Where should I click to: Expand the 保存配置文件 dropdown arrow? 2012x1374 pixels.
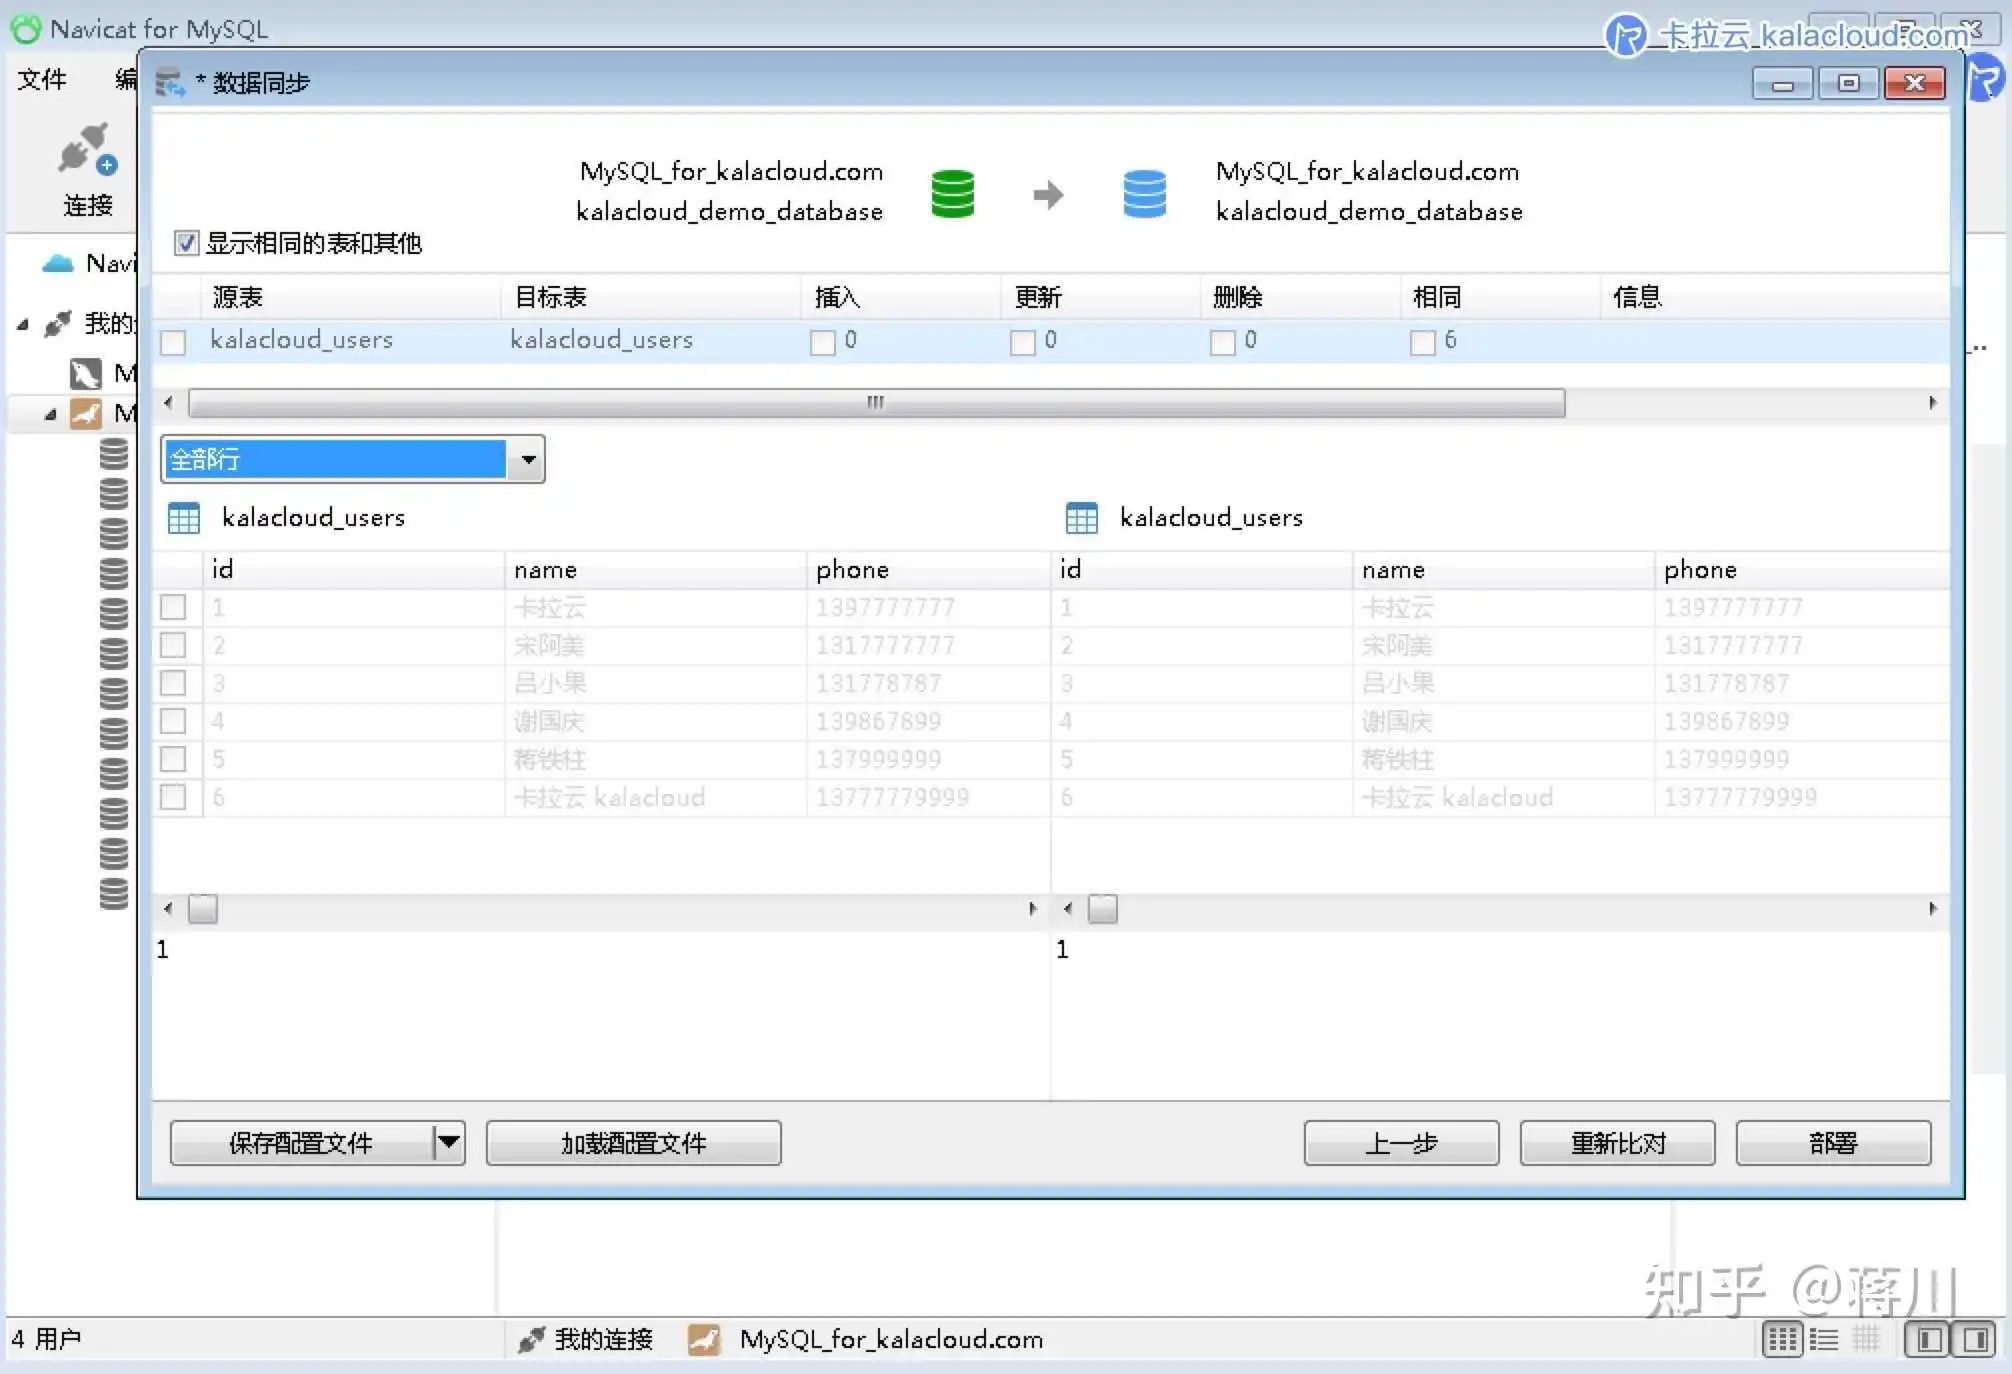[x=449, y=1142]
